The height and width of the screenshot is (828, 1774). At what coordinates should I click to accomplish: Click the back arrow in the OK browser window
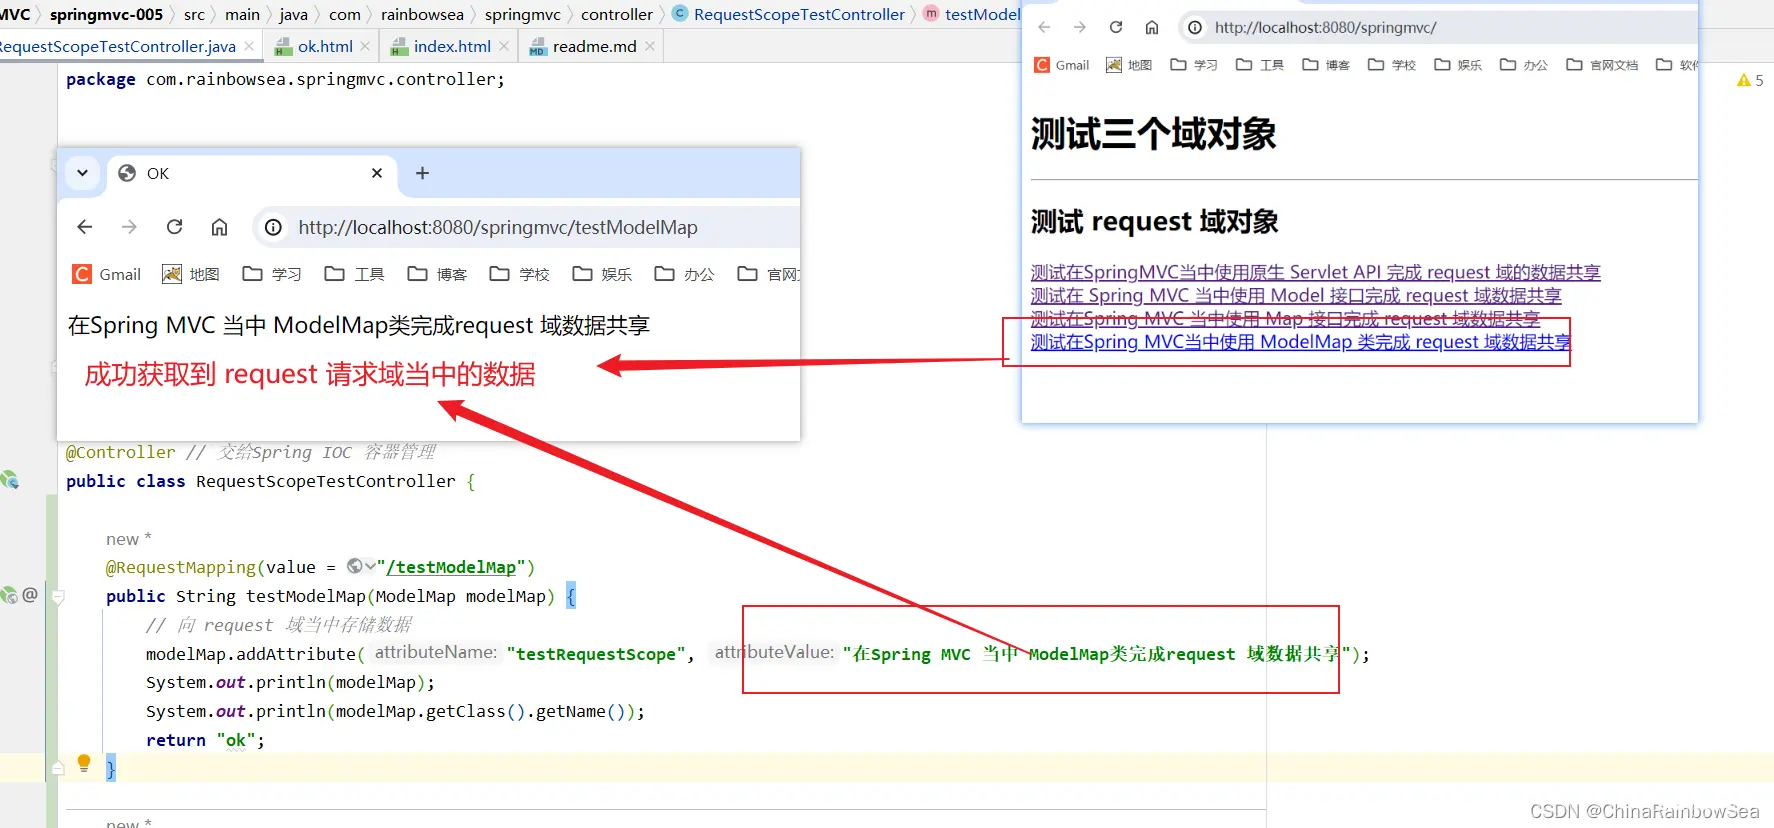pos(85,227)
